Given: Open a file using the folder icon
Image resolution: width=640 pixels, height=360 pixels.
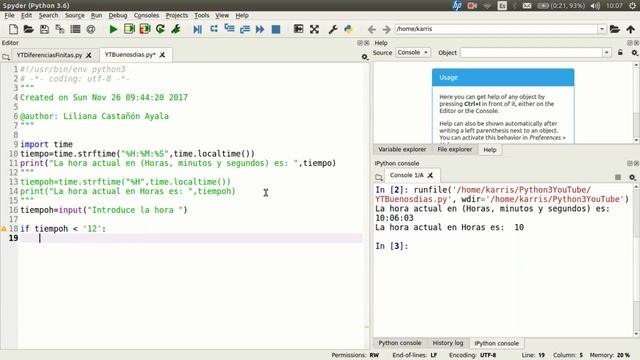Looking at the screenshot, I should point(28,29).
